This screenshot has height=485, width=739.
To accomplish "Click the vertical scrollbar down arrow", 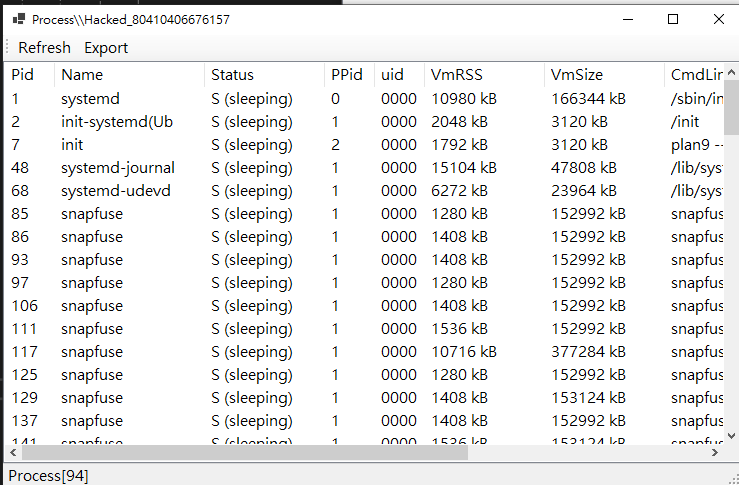I will coord(731,435).
